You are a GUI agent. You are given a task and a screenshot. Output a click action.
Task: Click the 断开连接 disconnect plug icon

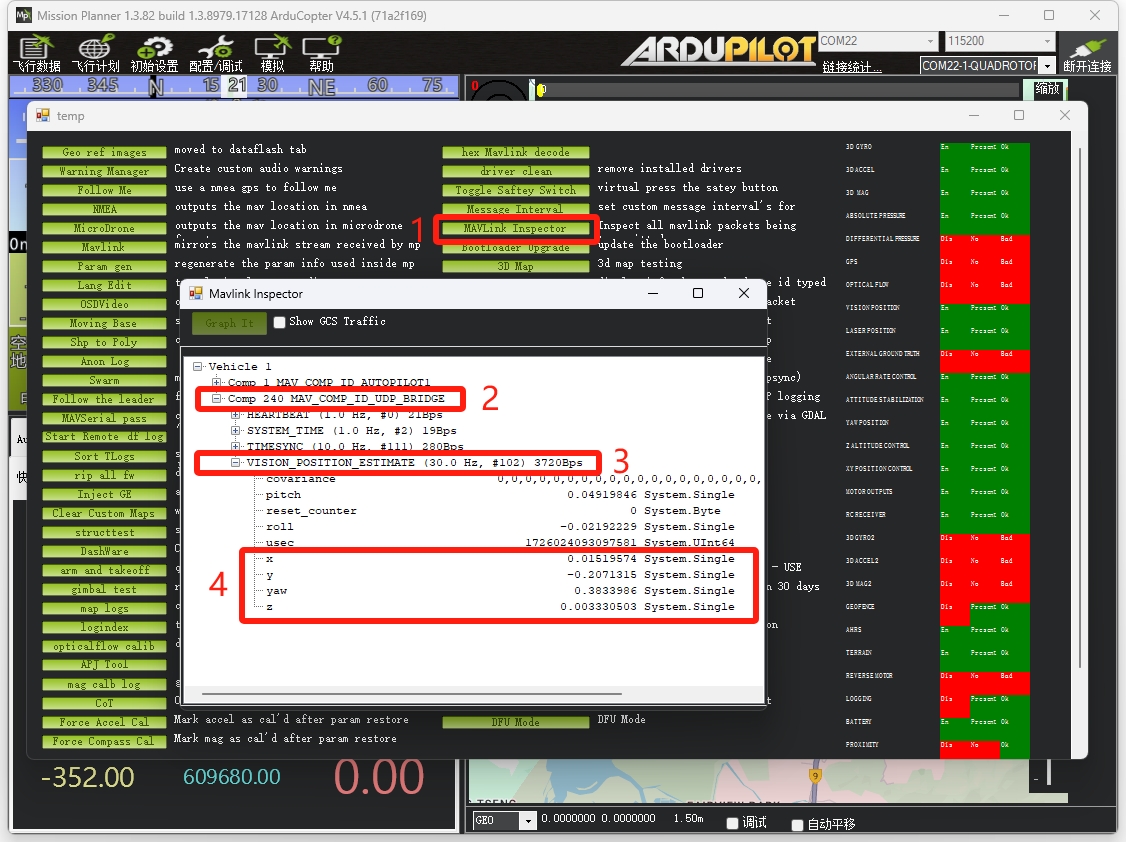(x=1087, y=55)
